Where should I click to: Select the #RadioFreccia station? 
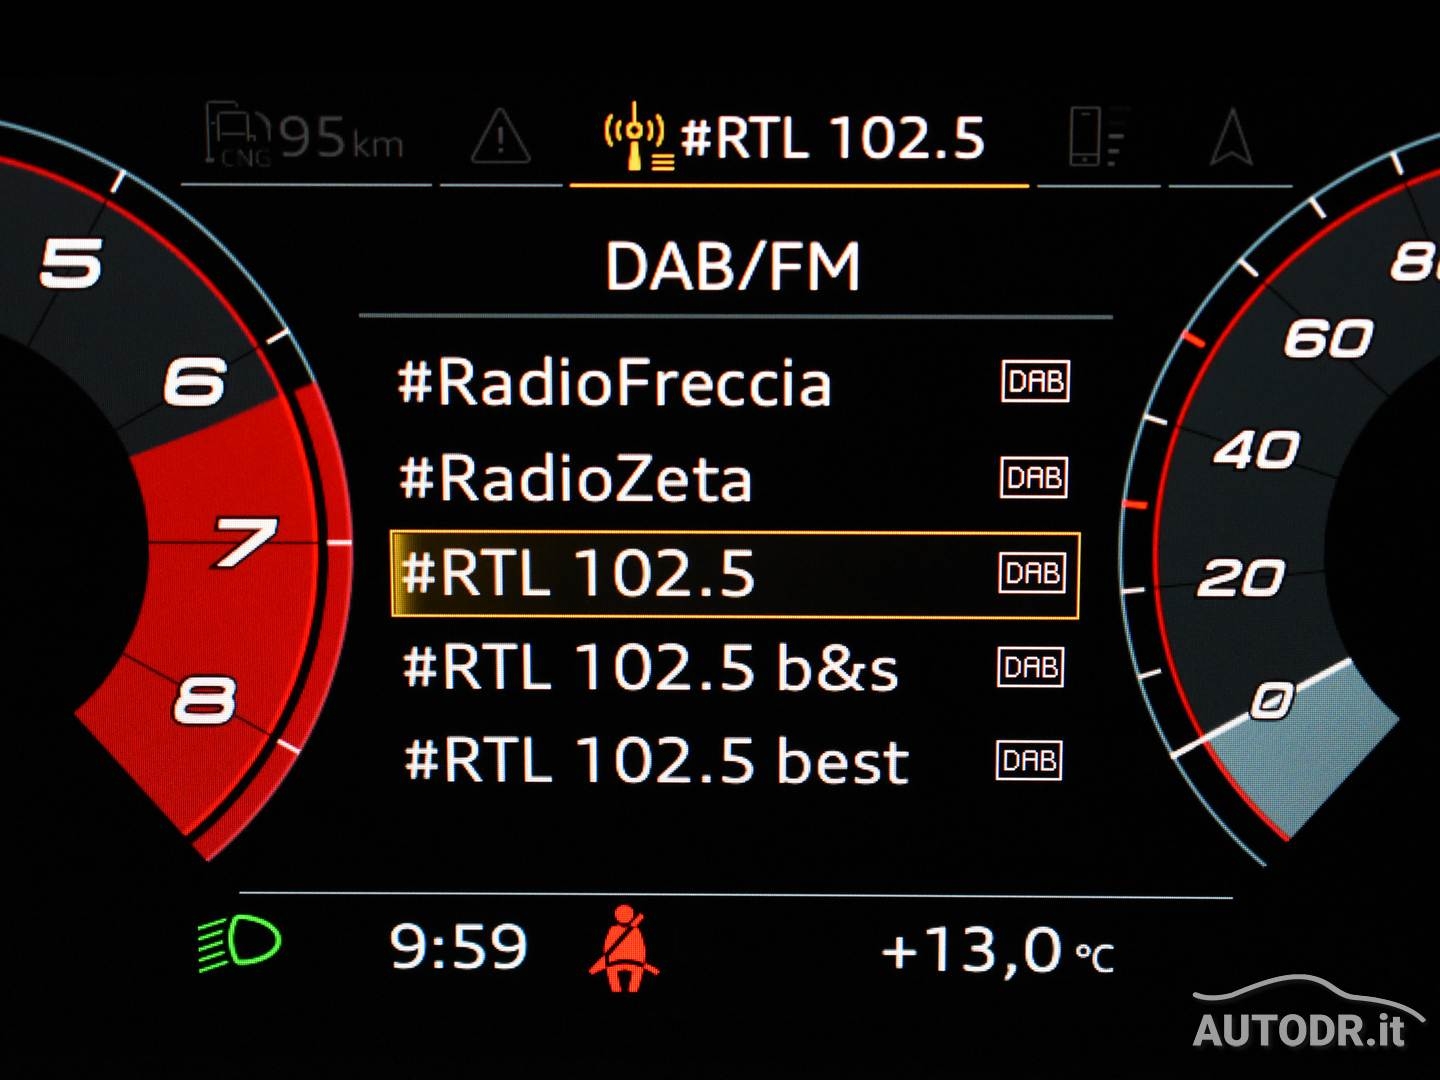coord(614,383)
